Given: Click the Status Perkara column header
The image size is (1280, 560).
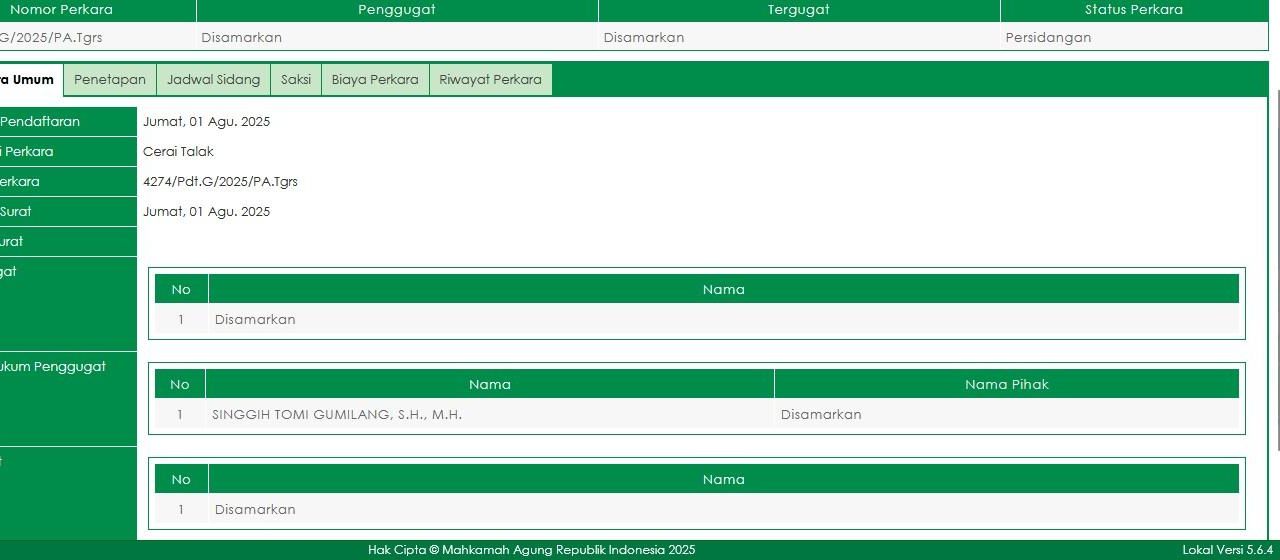Looking at the screenshot, I should coord(1133,10).
